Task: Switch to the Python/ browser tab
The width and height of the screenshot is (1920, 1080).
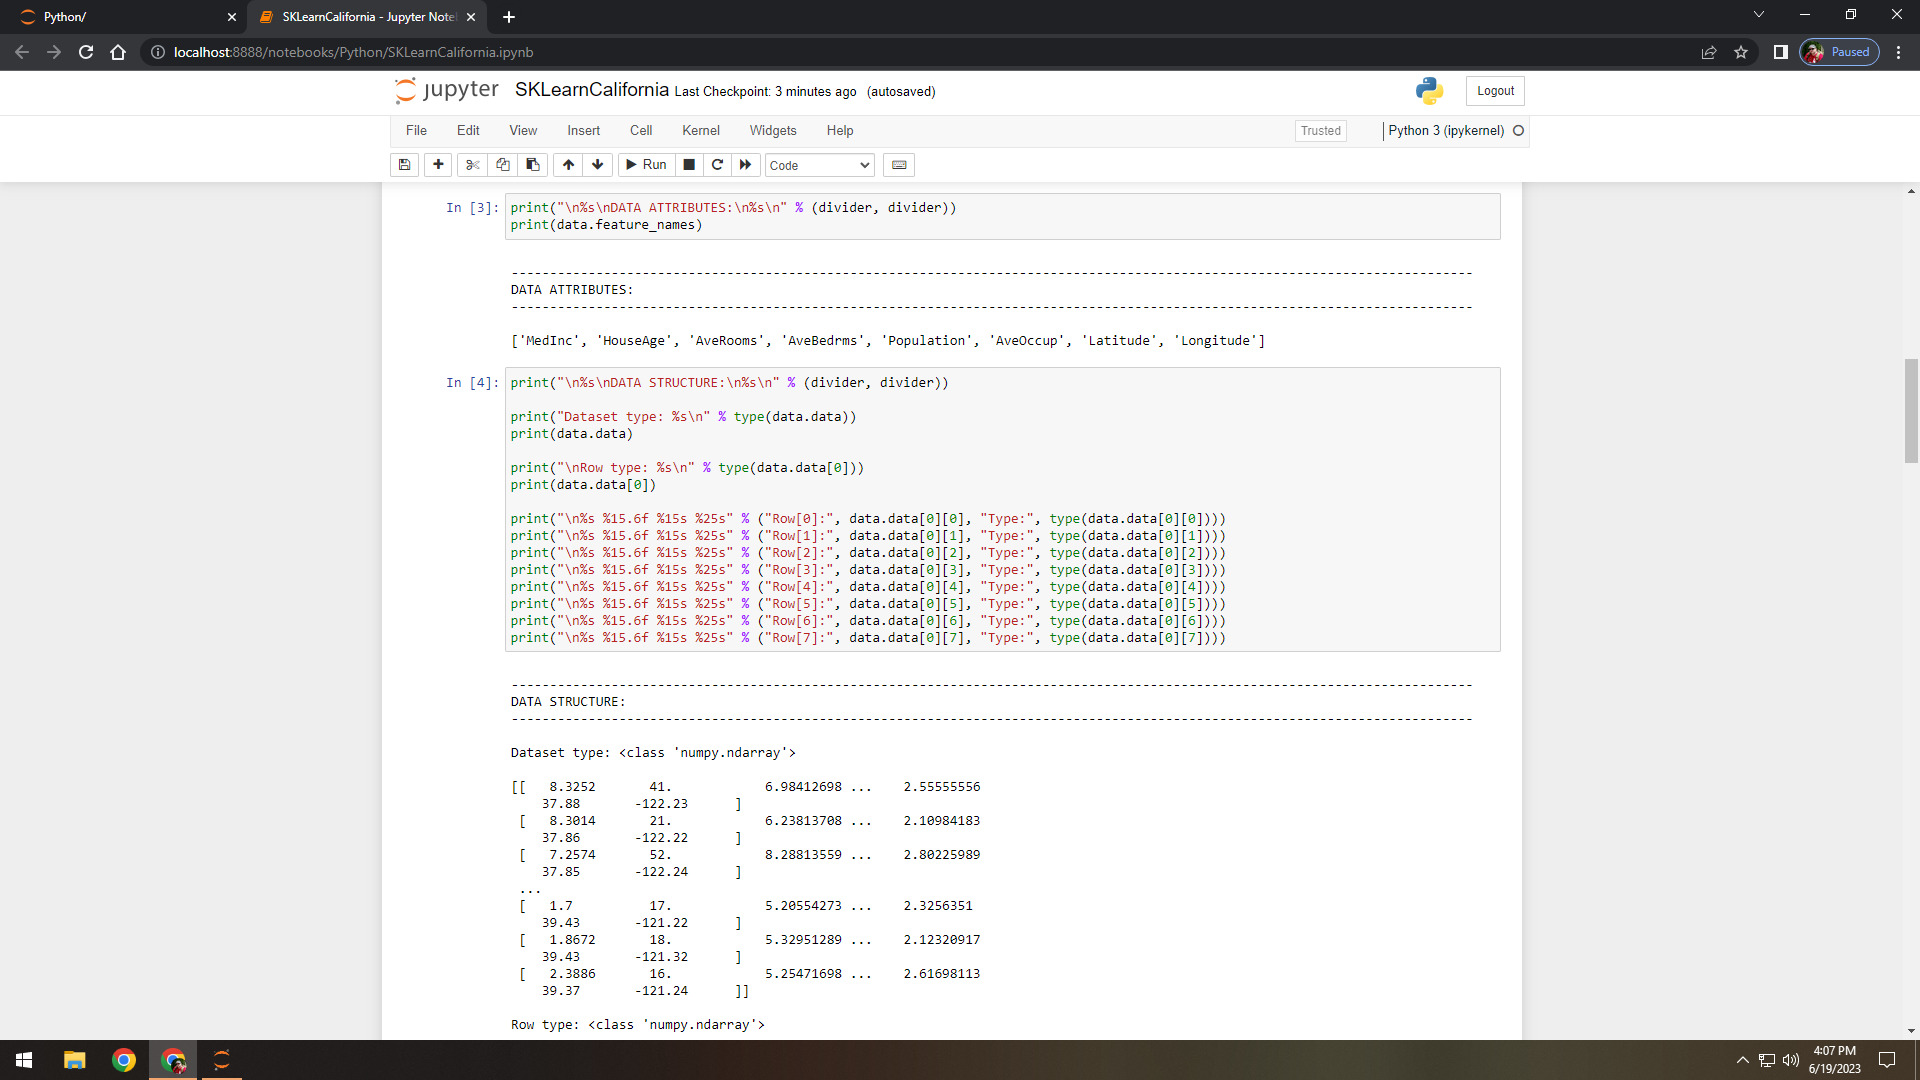Action: pos(120,17)
